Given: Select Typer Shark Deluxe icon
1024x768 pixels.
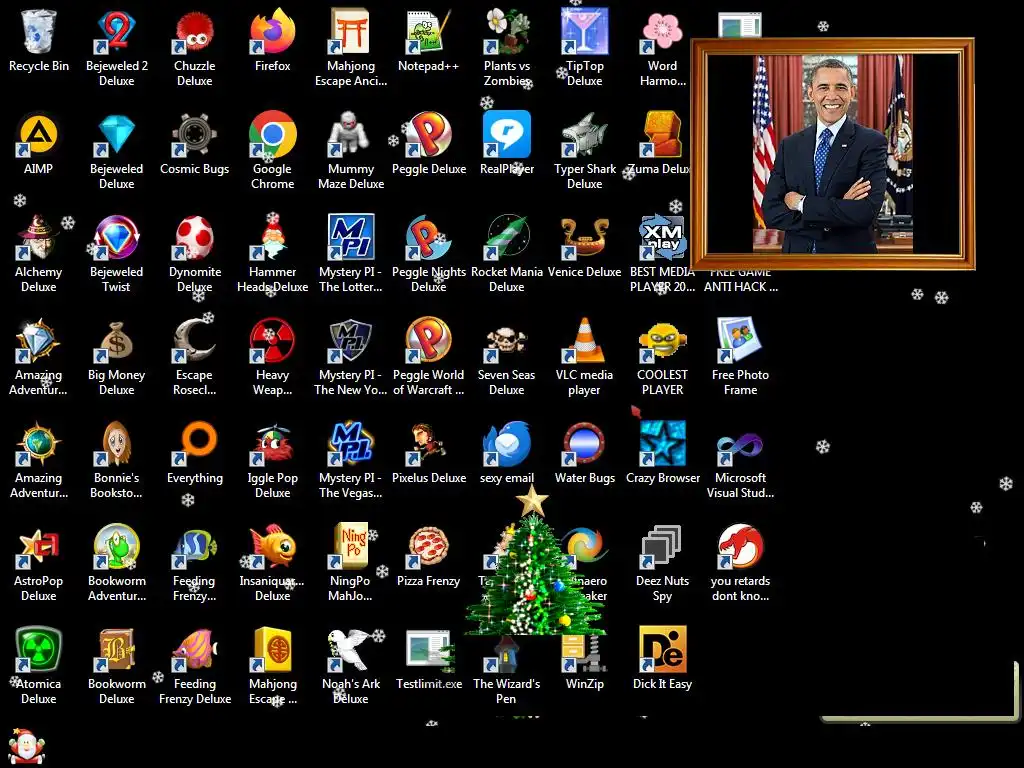Looking at the screenshot, I should [584, 135].
